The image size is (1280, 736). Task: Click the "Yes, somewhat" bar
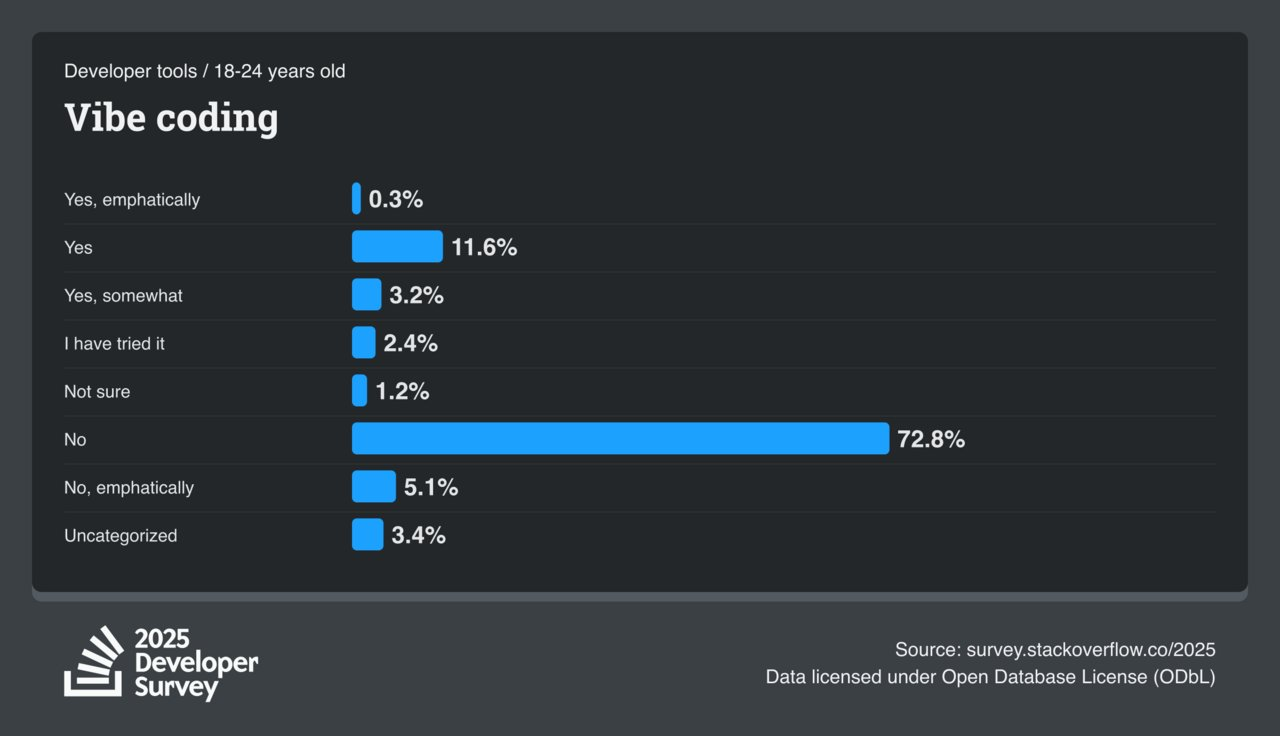pyautogui.click(x=366, y=294)
